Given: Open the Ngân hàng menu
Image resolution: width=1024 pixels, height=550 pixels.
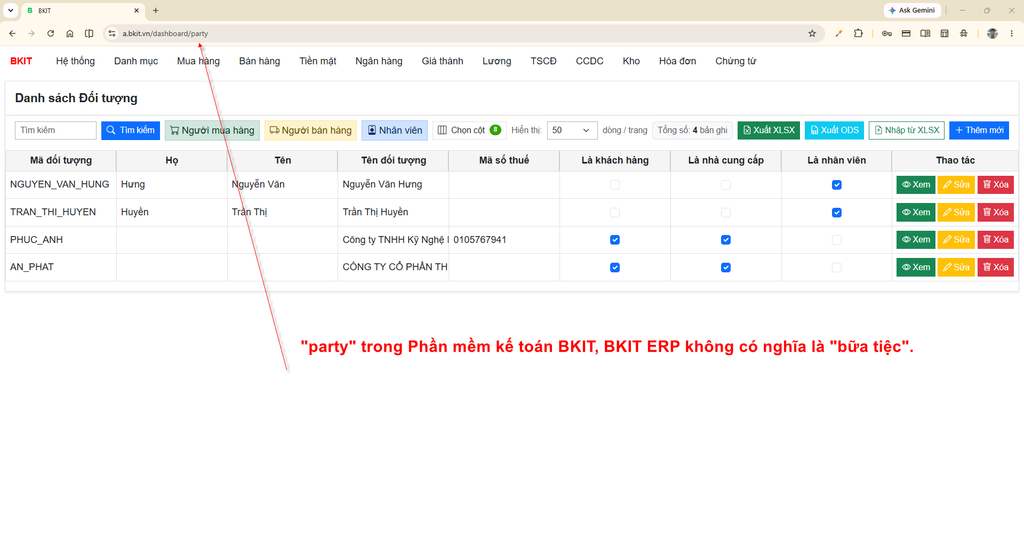Looking at the screenshot, I should pos(379,61).
